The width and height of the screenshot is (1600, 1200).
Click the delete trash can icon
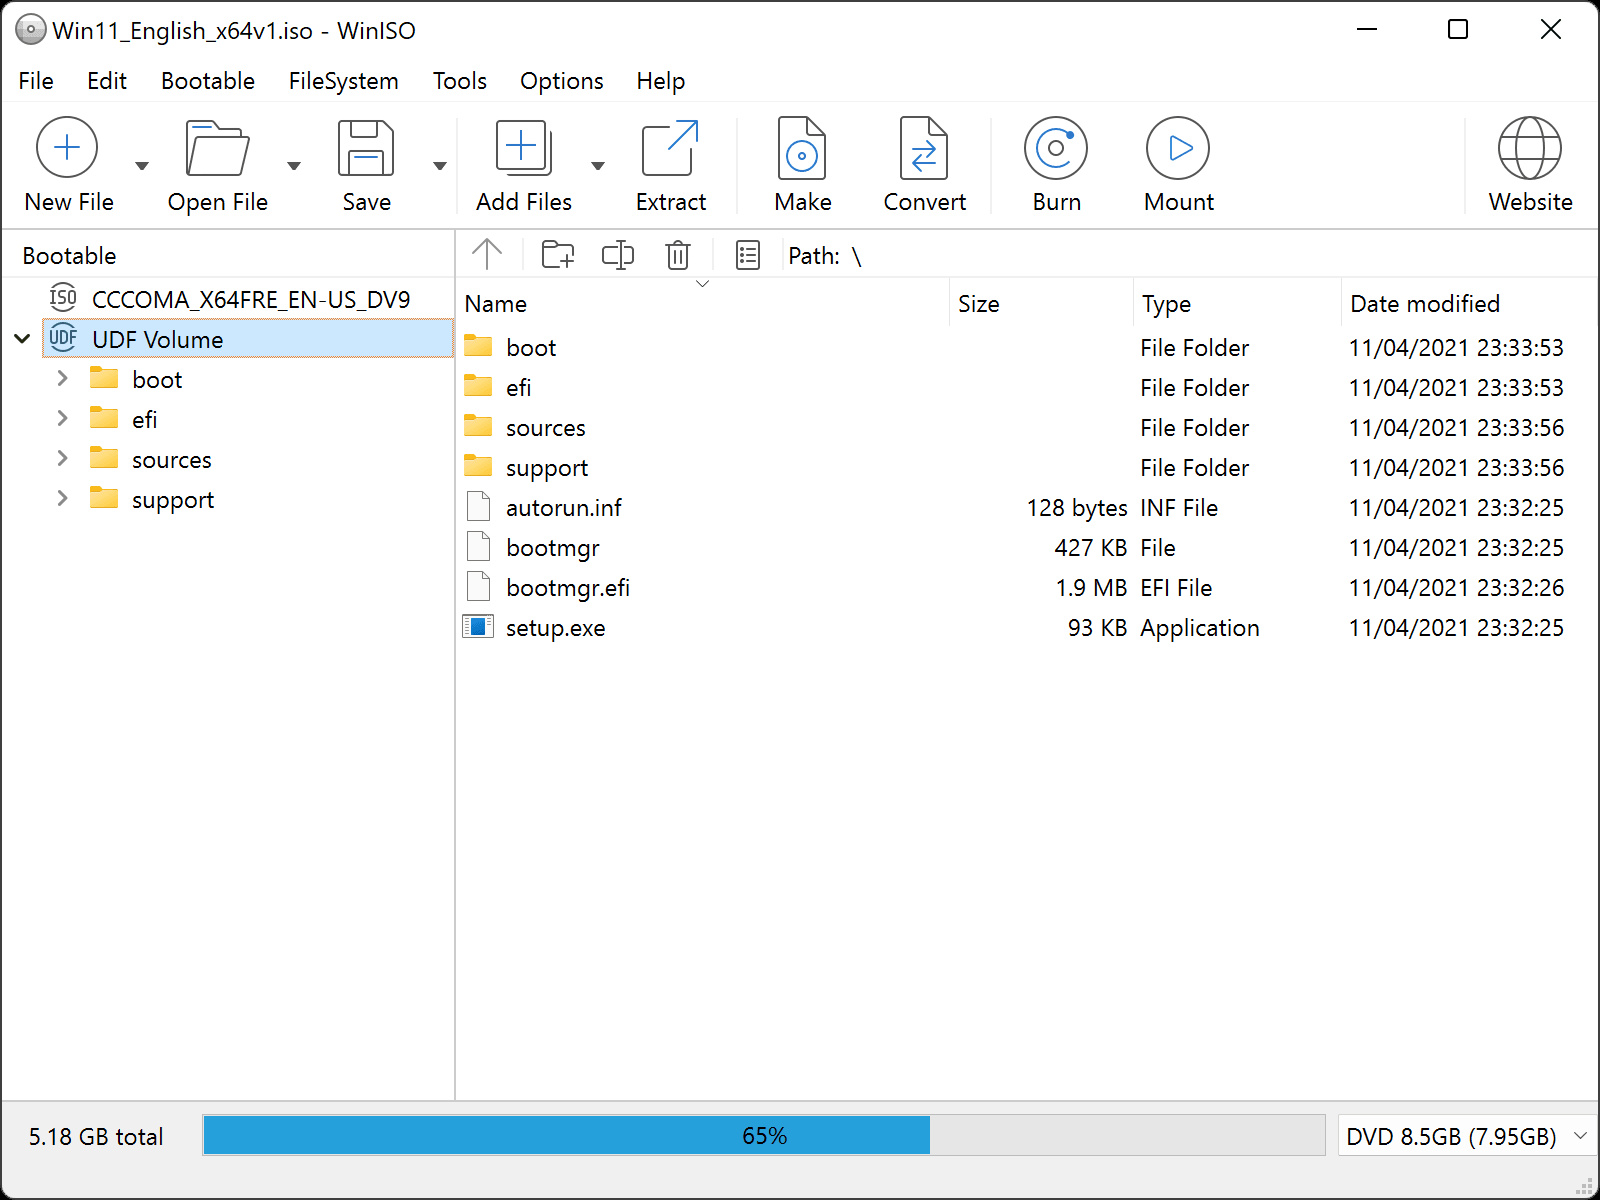coord(678,255)
